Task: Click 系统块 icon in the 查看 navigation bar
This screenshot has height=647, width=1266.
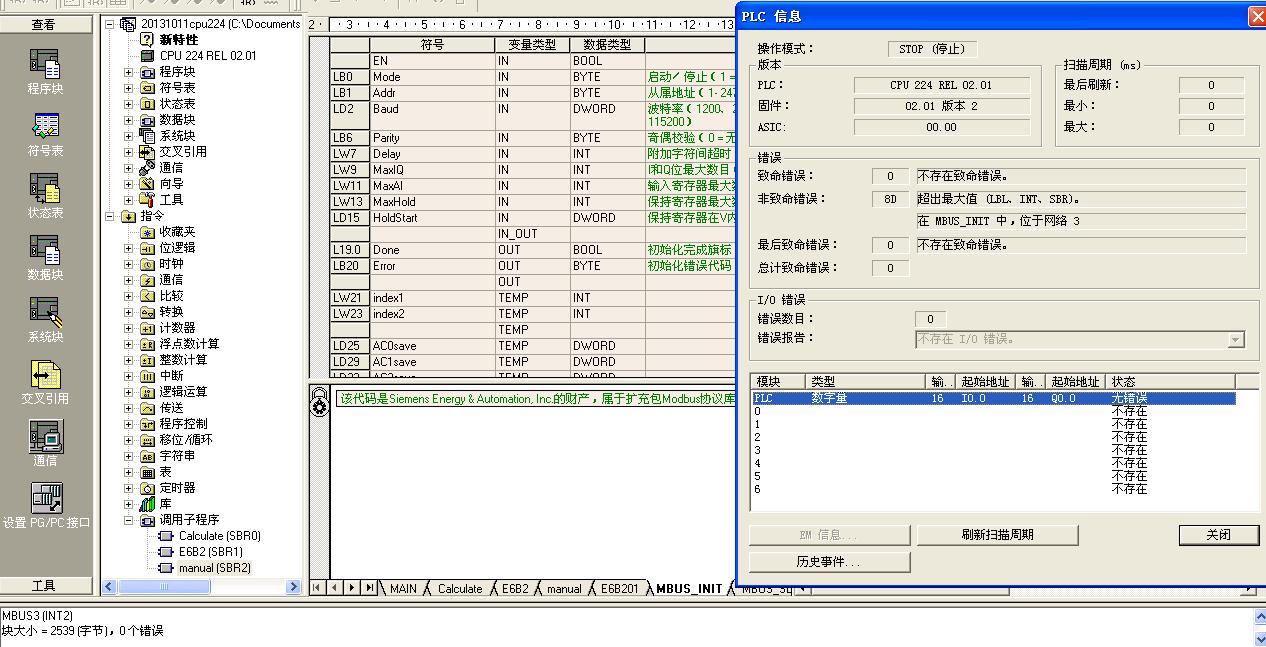Action: coord(45,312)
